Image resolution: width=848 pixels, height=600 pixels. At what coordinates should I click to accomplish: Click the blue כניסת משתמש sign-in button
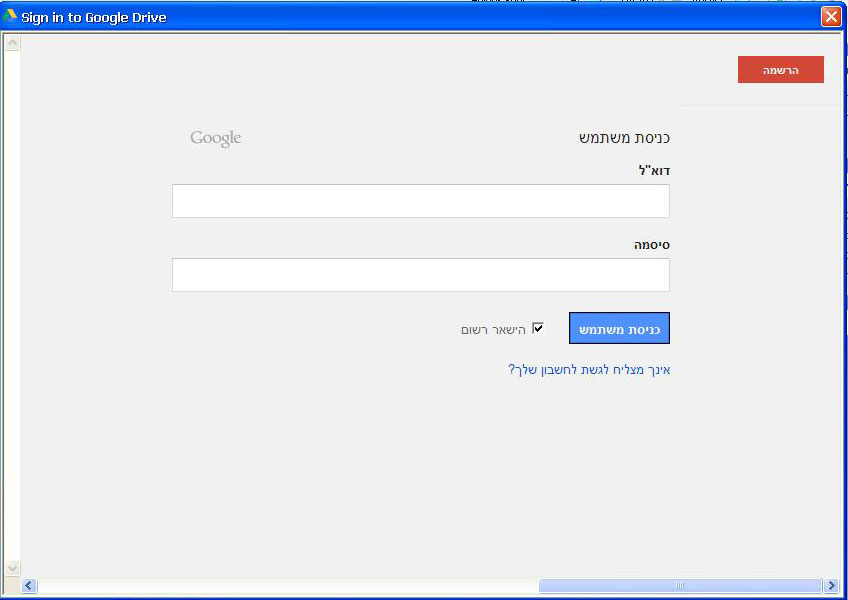tap(619, 328)
